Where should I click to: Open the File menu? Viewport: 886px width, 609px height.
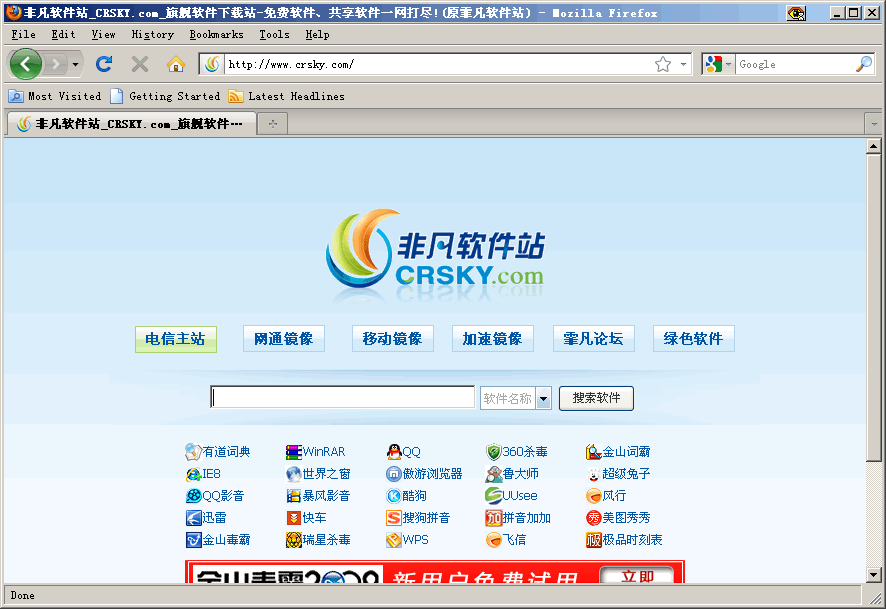coord(23,34)
